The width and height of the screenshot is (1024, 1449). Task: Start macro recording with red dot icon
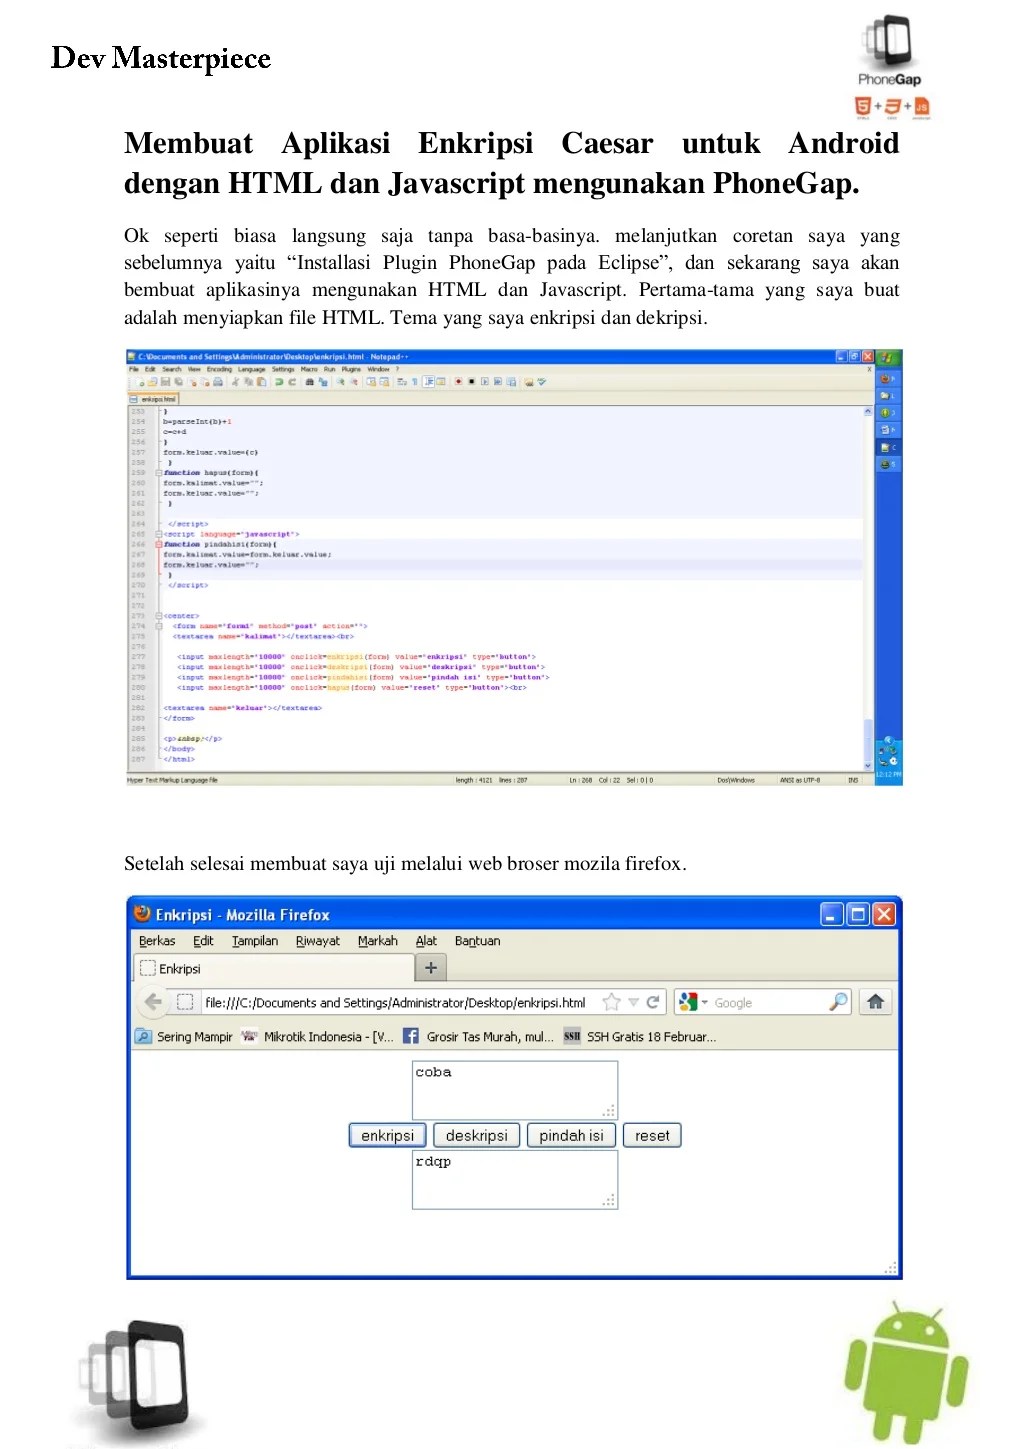tap(458, 381)
